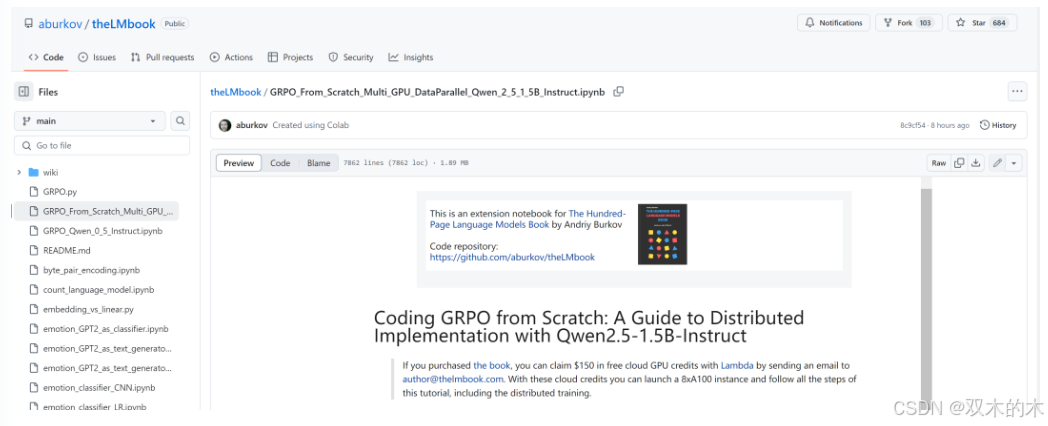Open the Raw file view
The width and height of the screenshot is (1048, 426).
pos(939,163)
